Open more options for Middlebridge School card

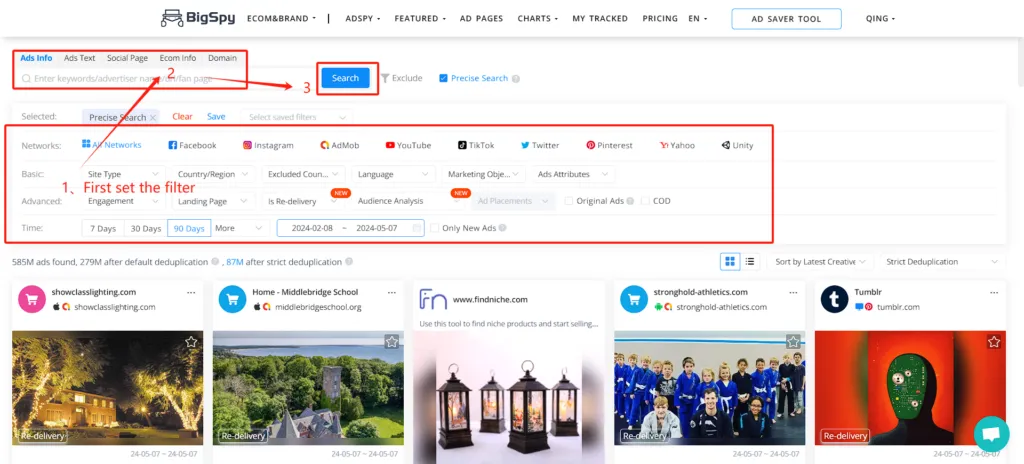click(391, 292)
